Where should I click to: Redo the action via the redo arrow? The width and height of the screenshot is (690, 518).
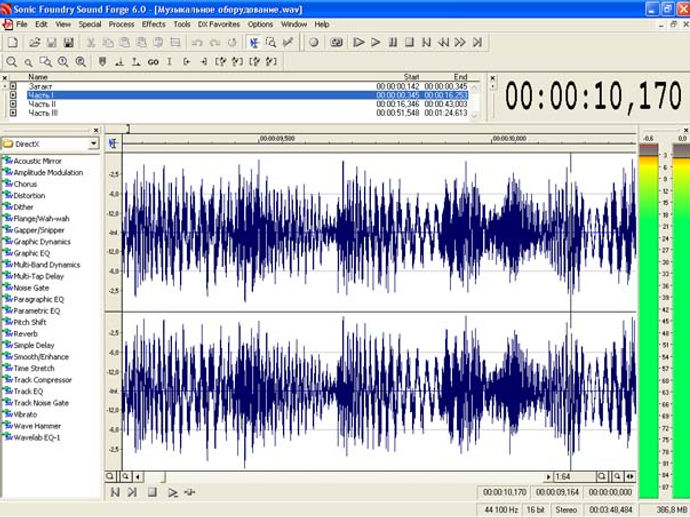pyautogui.click(x=215, y=43)
